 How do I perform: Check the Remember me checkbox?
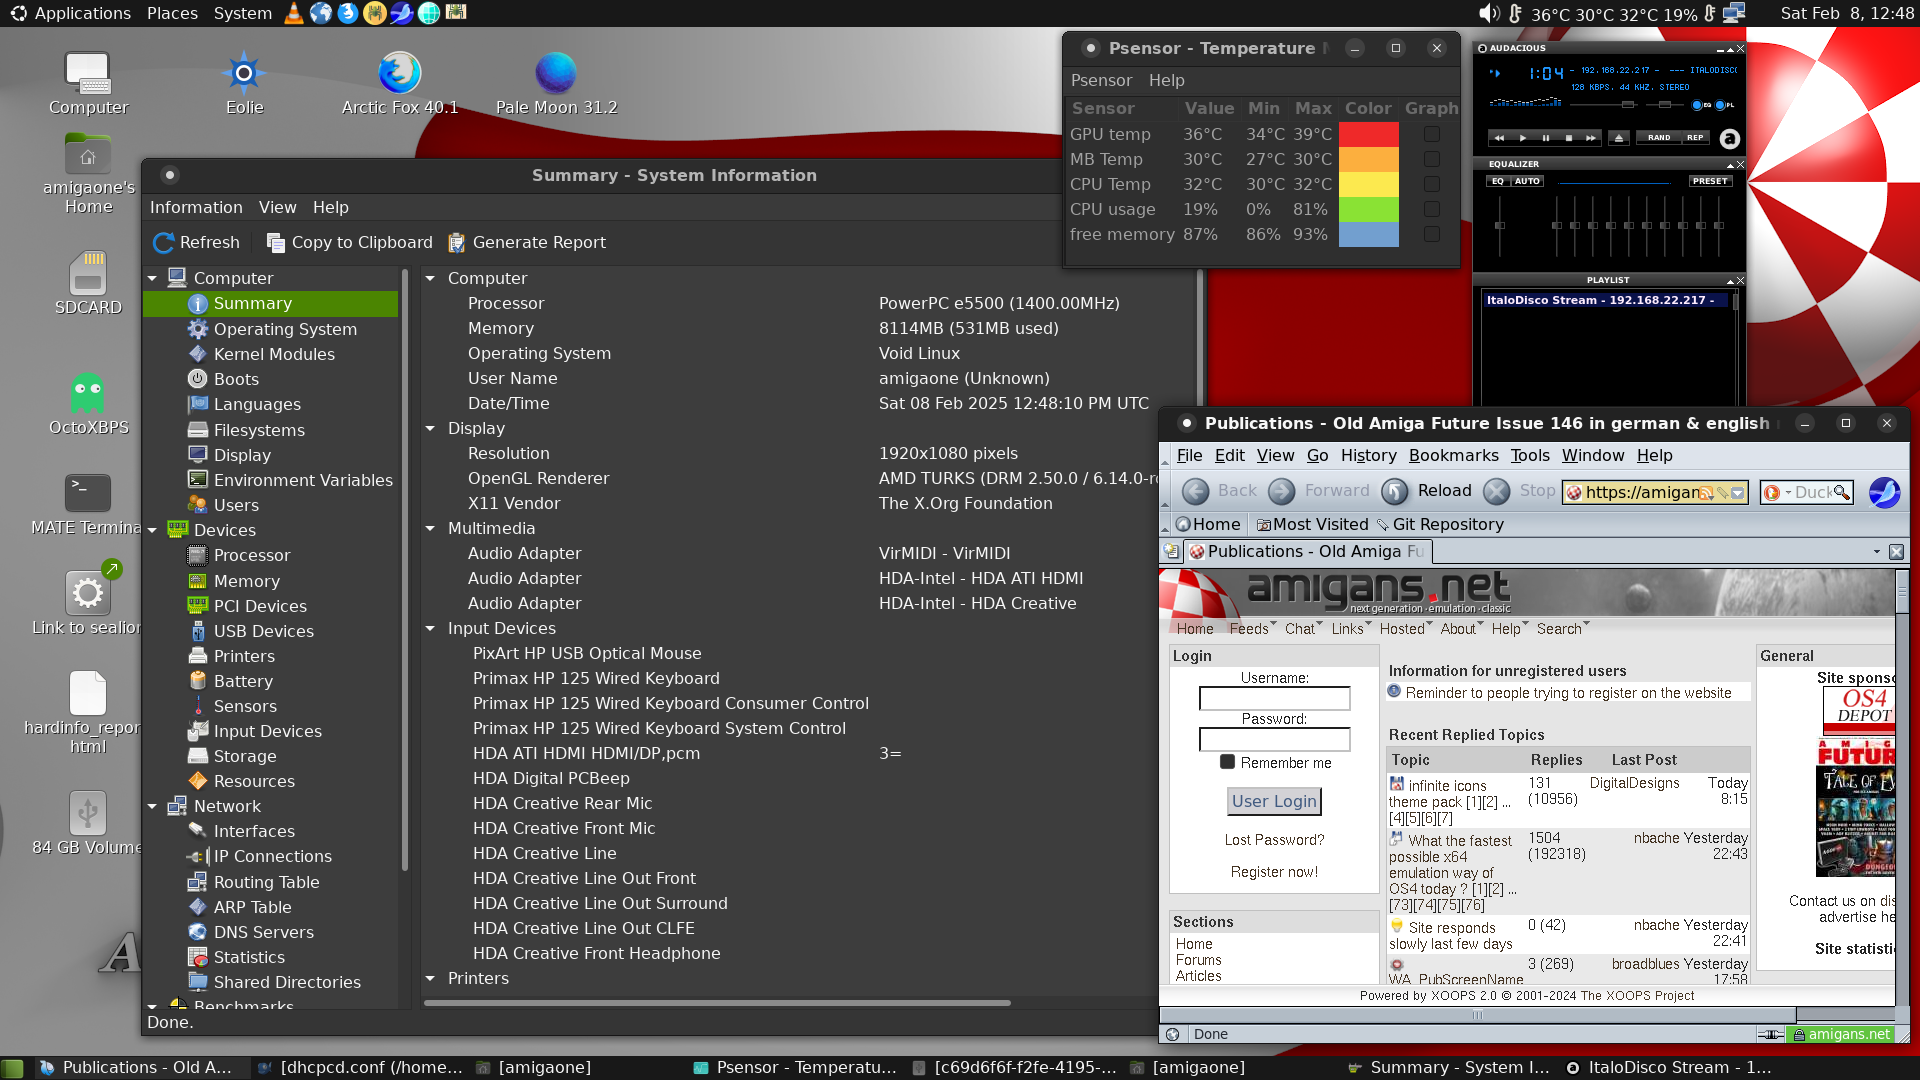pyautogui.click(x=1227, y=762)
